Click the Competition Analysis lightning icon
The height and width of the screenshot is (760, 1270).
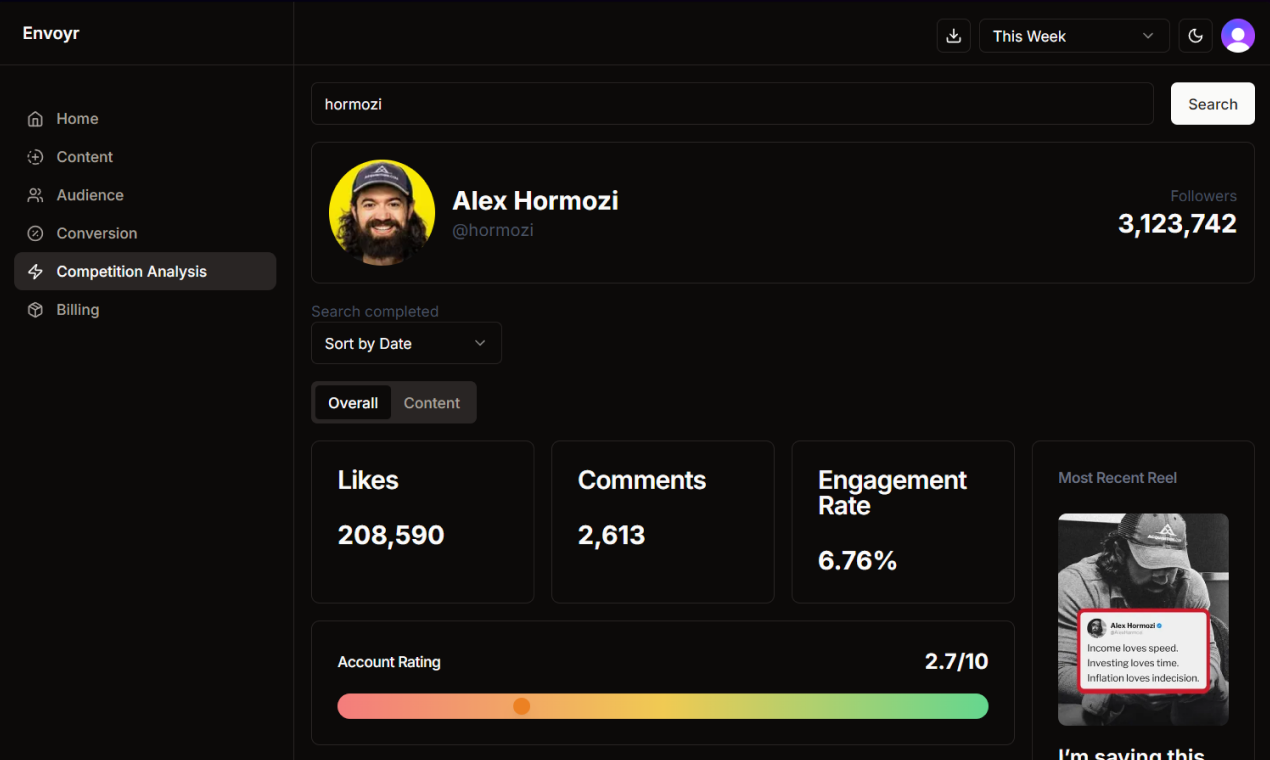(35, 272)
